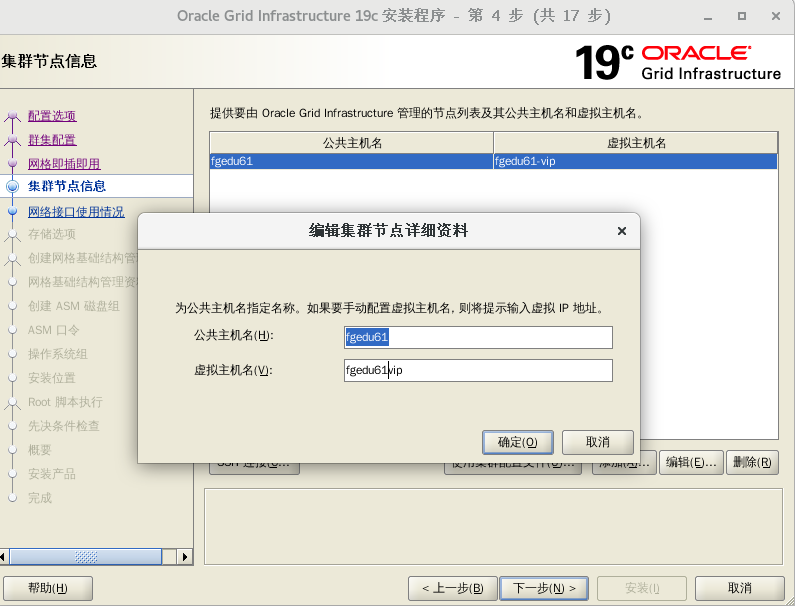Click the 公共主机名 column header

point(352,143)
